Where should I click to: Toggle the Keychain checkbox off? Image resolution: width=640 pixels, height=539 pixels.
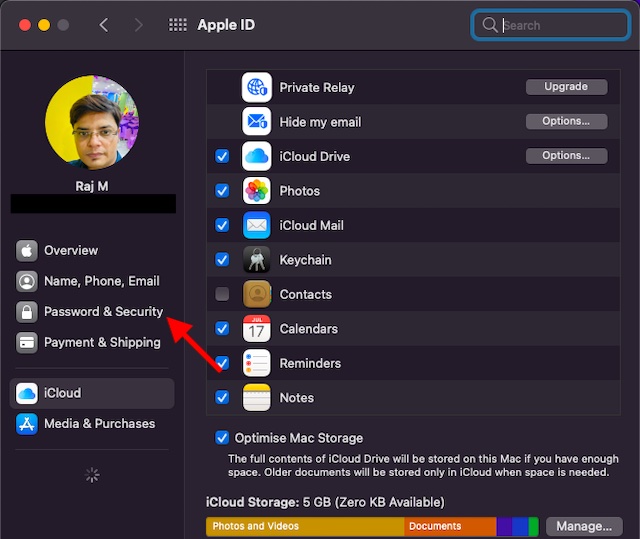pos(222,260)
